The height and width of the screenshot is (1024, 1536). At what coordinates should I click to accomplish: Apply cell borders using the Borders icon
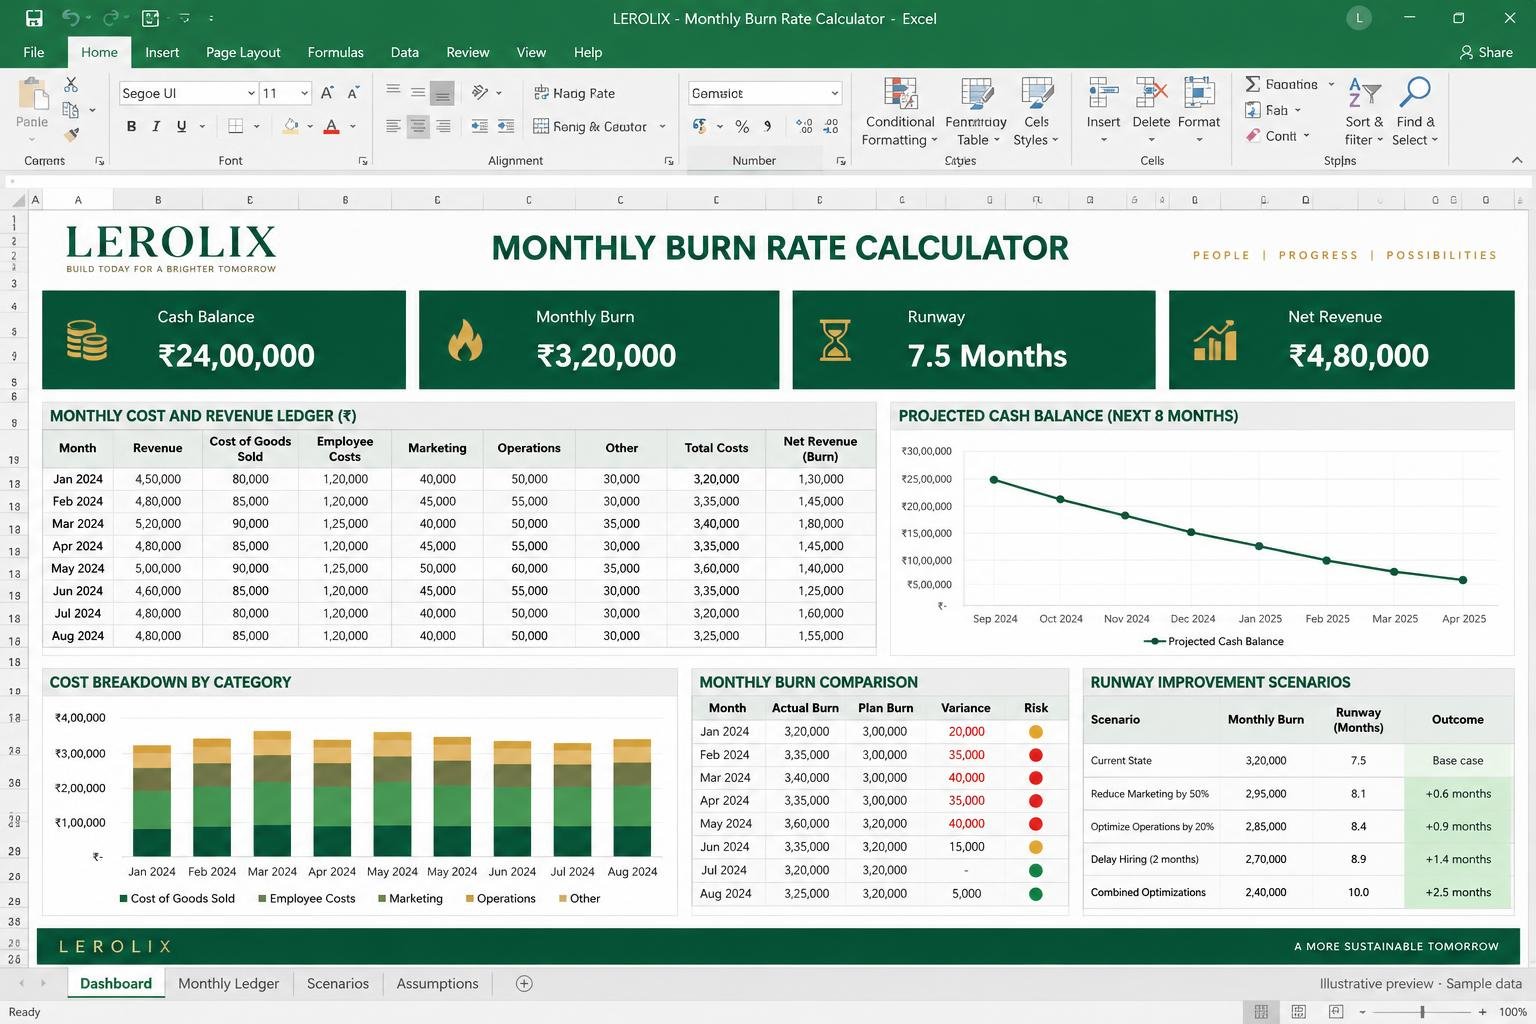pyautogui.click(x=236, y=126)
